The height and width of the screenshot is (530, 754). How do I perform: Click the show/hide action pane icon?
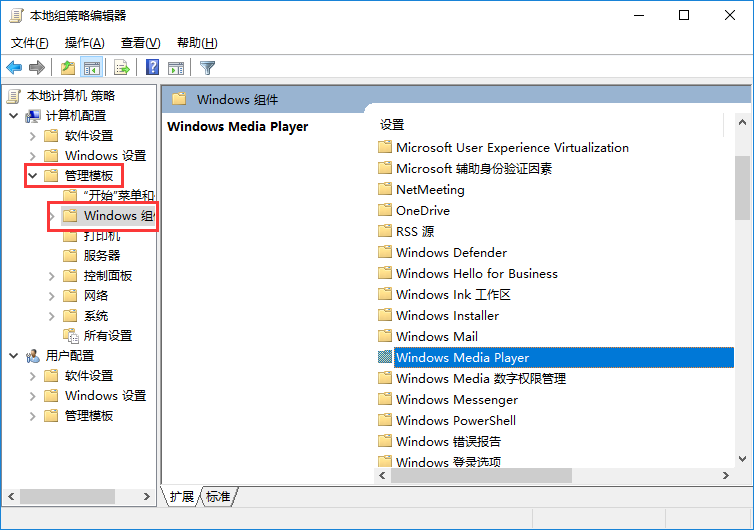[176, 68]
